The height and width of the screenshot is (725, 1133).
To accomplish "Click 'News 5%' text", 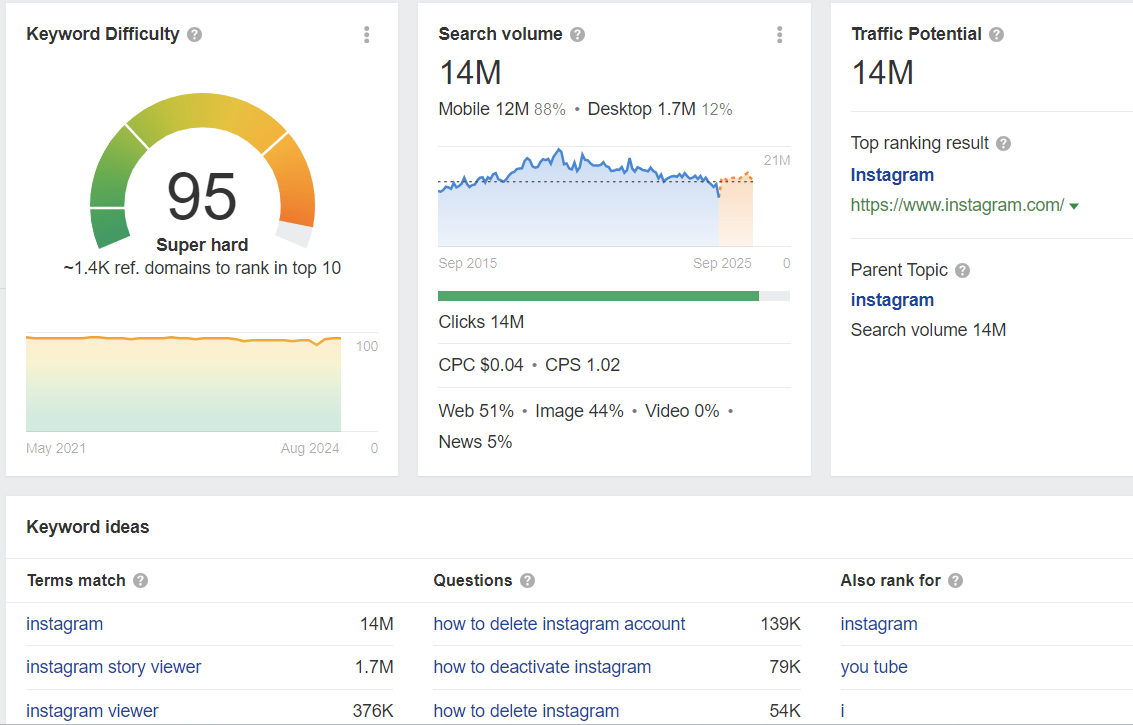I will click(475, 442).
